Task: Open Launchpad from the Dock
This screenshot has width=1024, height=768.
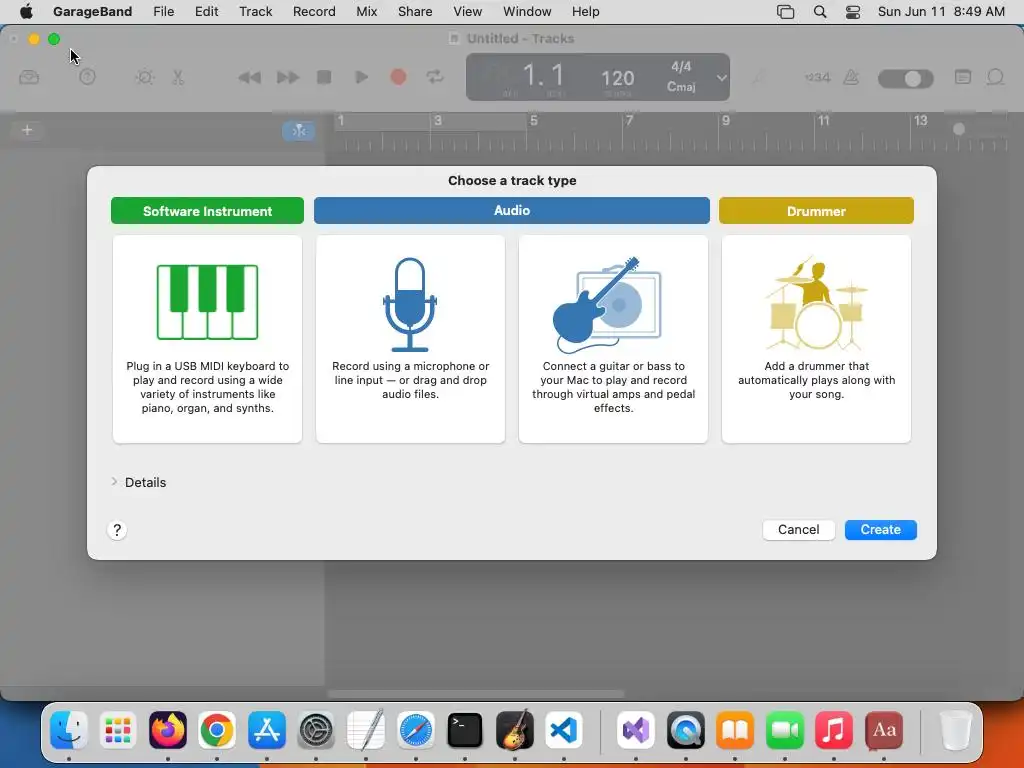Action: pos(118,730)
